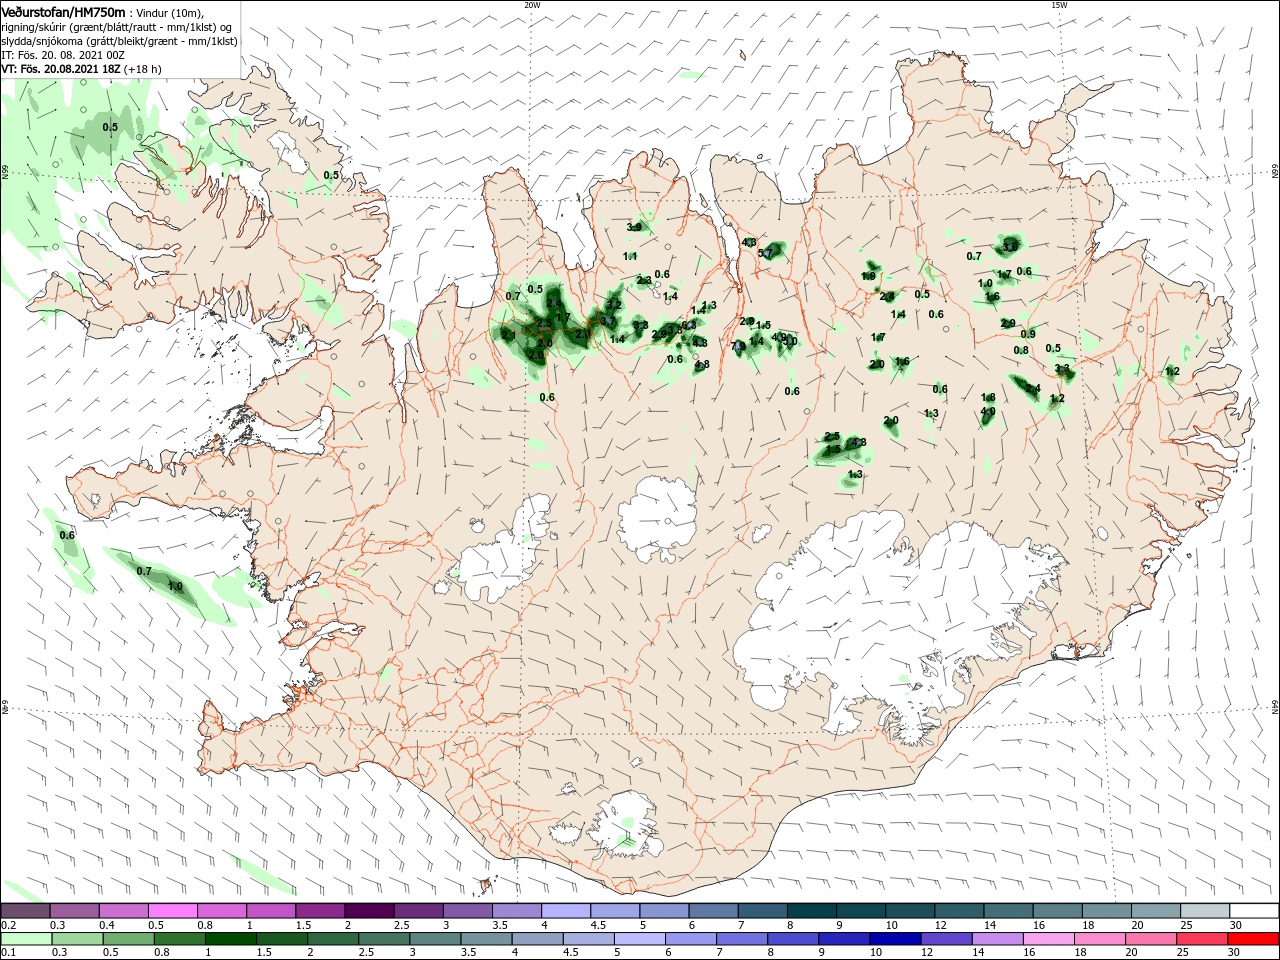
Task: Click the 'VT: Fös. 20.08.2021 18Z (+18 h)' line
Action: point(82,69)
